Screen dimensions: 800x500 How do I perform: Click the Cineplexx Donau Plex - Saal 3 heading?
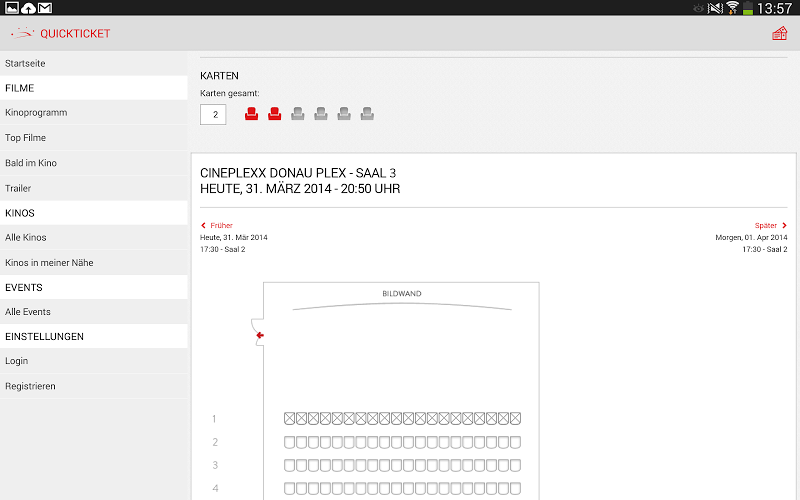pos(298,173)
